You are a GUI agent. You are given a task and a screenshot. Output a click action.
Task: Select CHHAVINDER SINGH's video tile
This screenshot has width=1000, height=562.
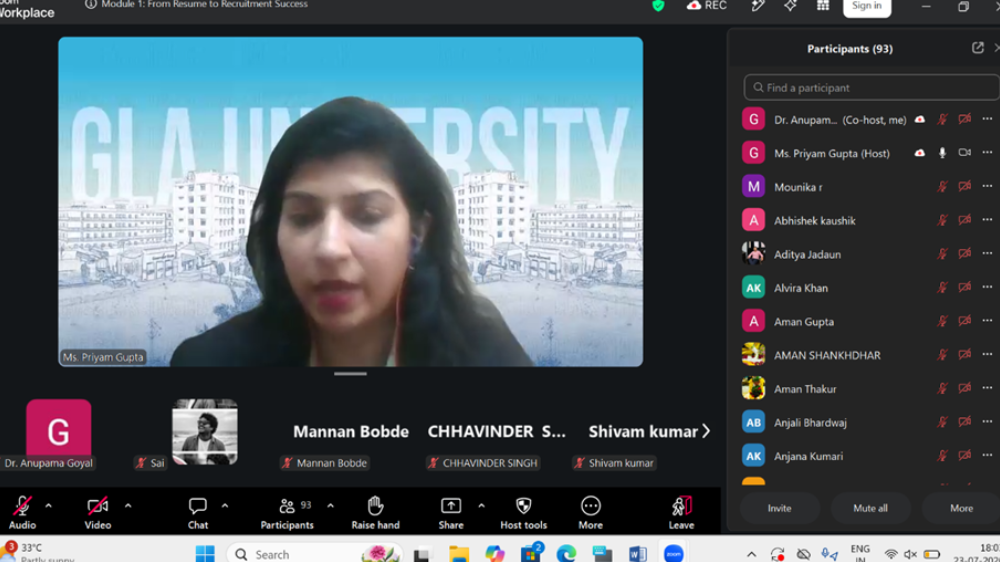point(496,433)
